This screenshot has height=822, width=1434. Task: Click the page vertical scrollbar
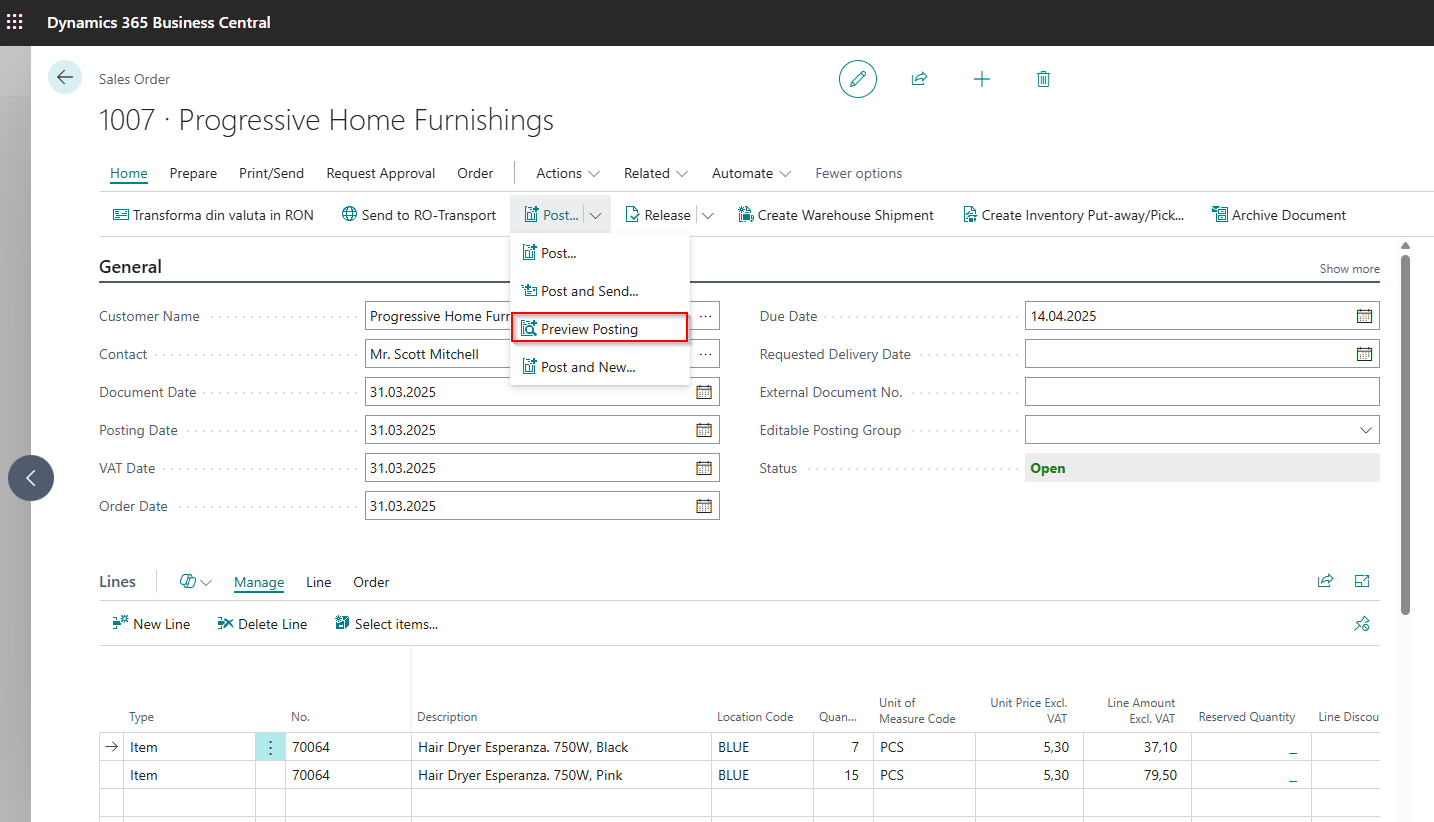click(x=1406, y=434)
